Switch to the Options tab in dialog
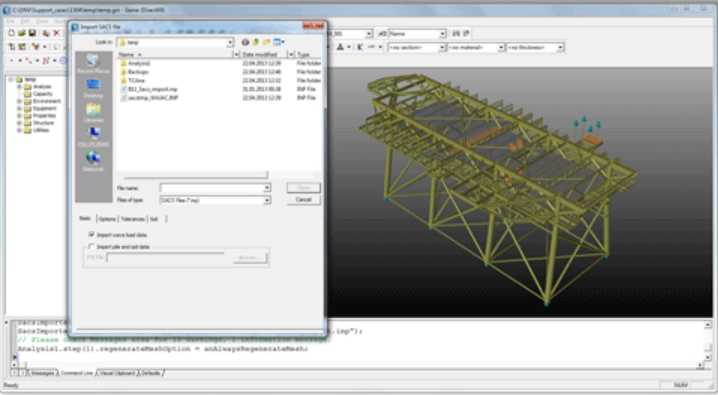Screen dimensions: 718x395 (107, 219)
